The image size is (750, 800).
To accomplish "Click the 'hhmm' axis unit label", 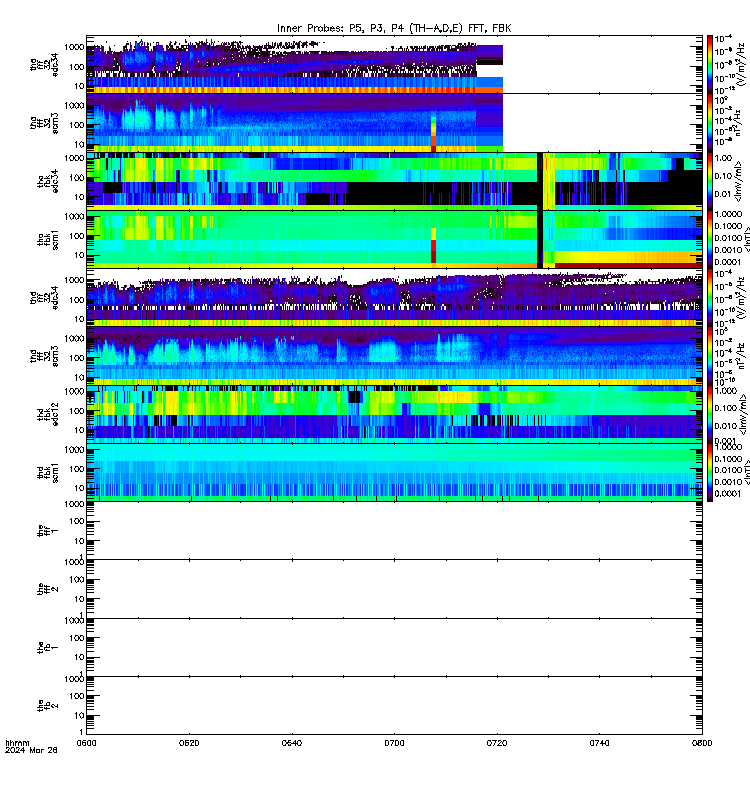I will (x=17, y=743).
